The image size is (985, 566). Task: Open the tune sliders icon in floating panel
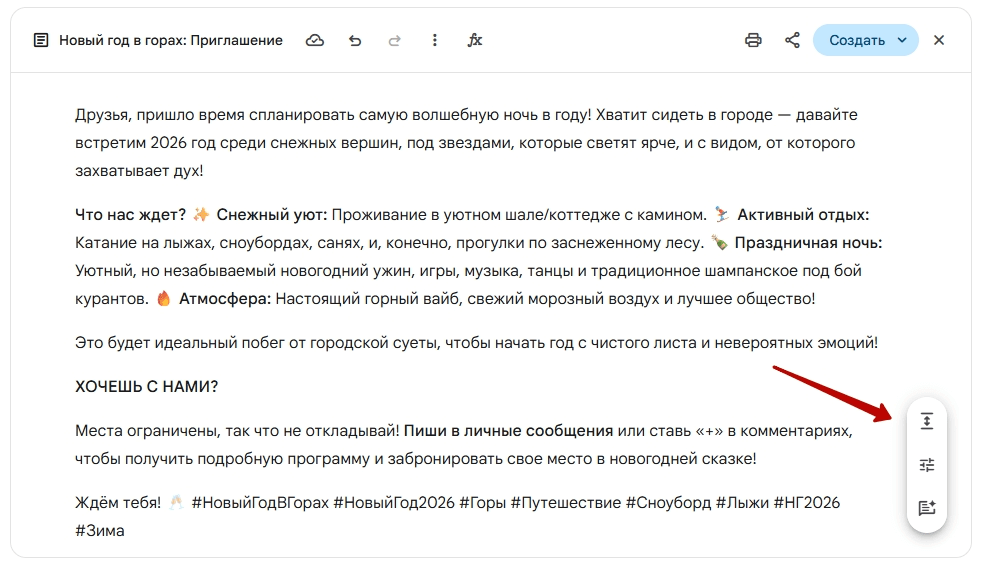927,465
